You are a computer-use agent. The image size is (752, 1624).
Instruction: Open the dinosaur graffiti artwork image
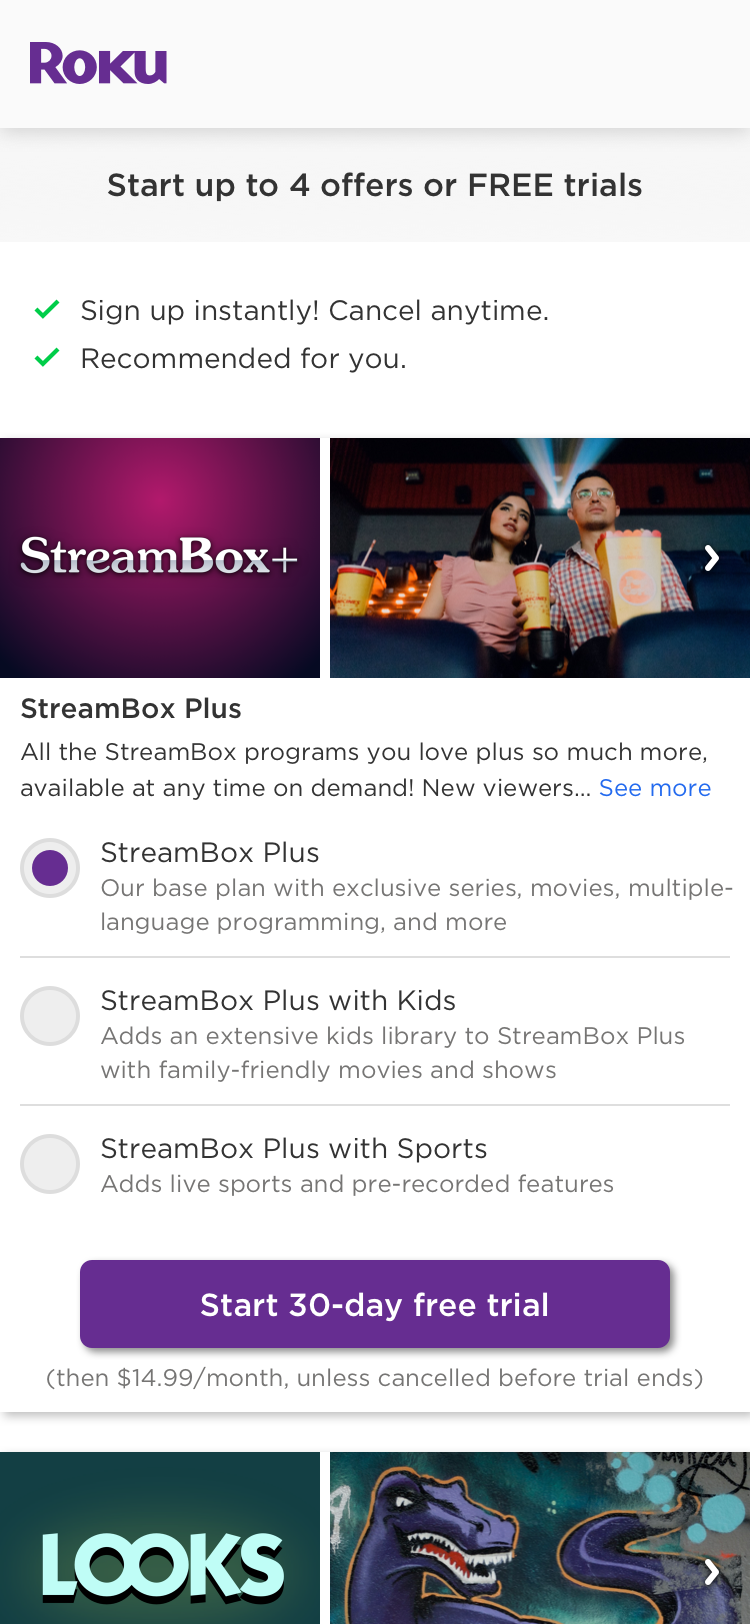[540, 1538]
